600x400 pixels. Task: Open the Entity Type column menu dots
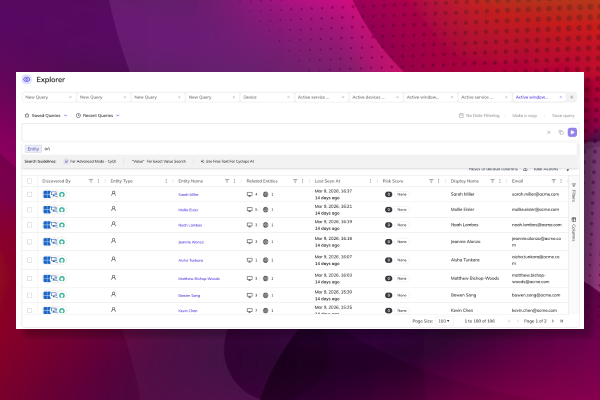point(166,181)
